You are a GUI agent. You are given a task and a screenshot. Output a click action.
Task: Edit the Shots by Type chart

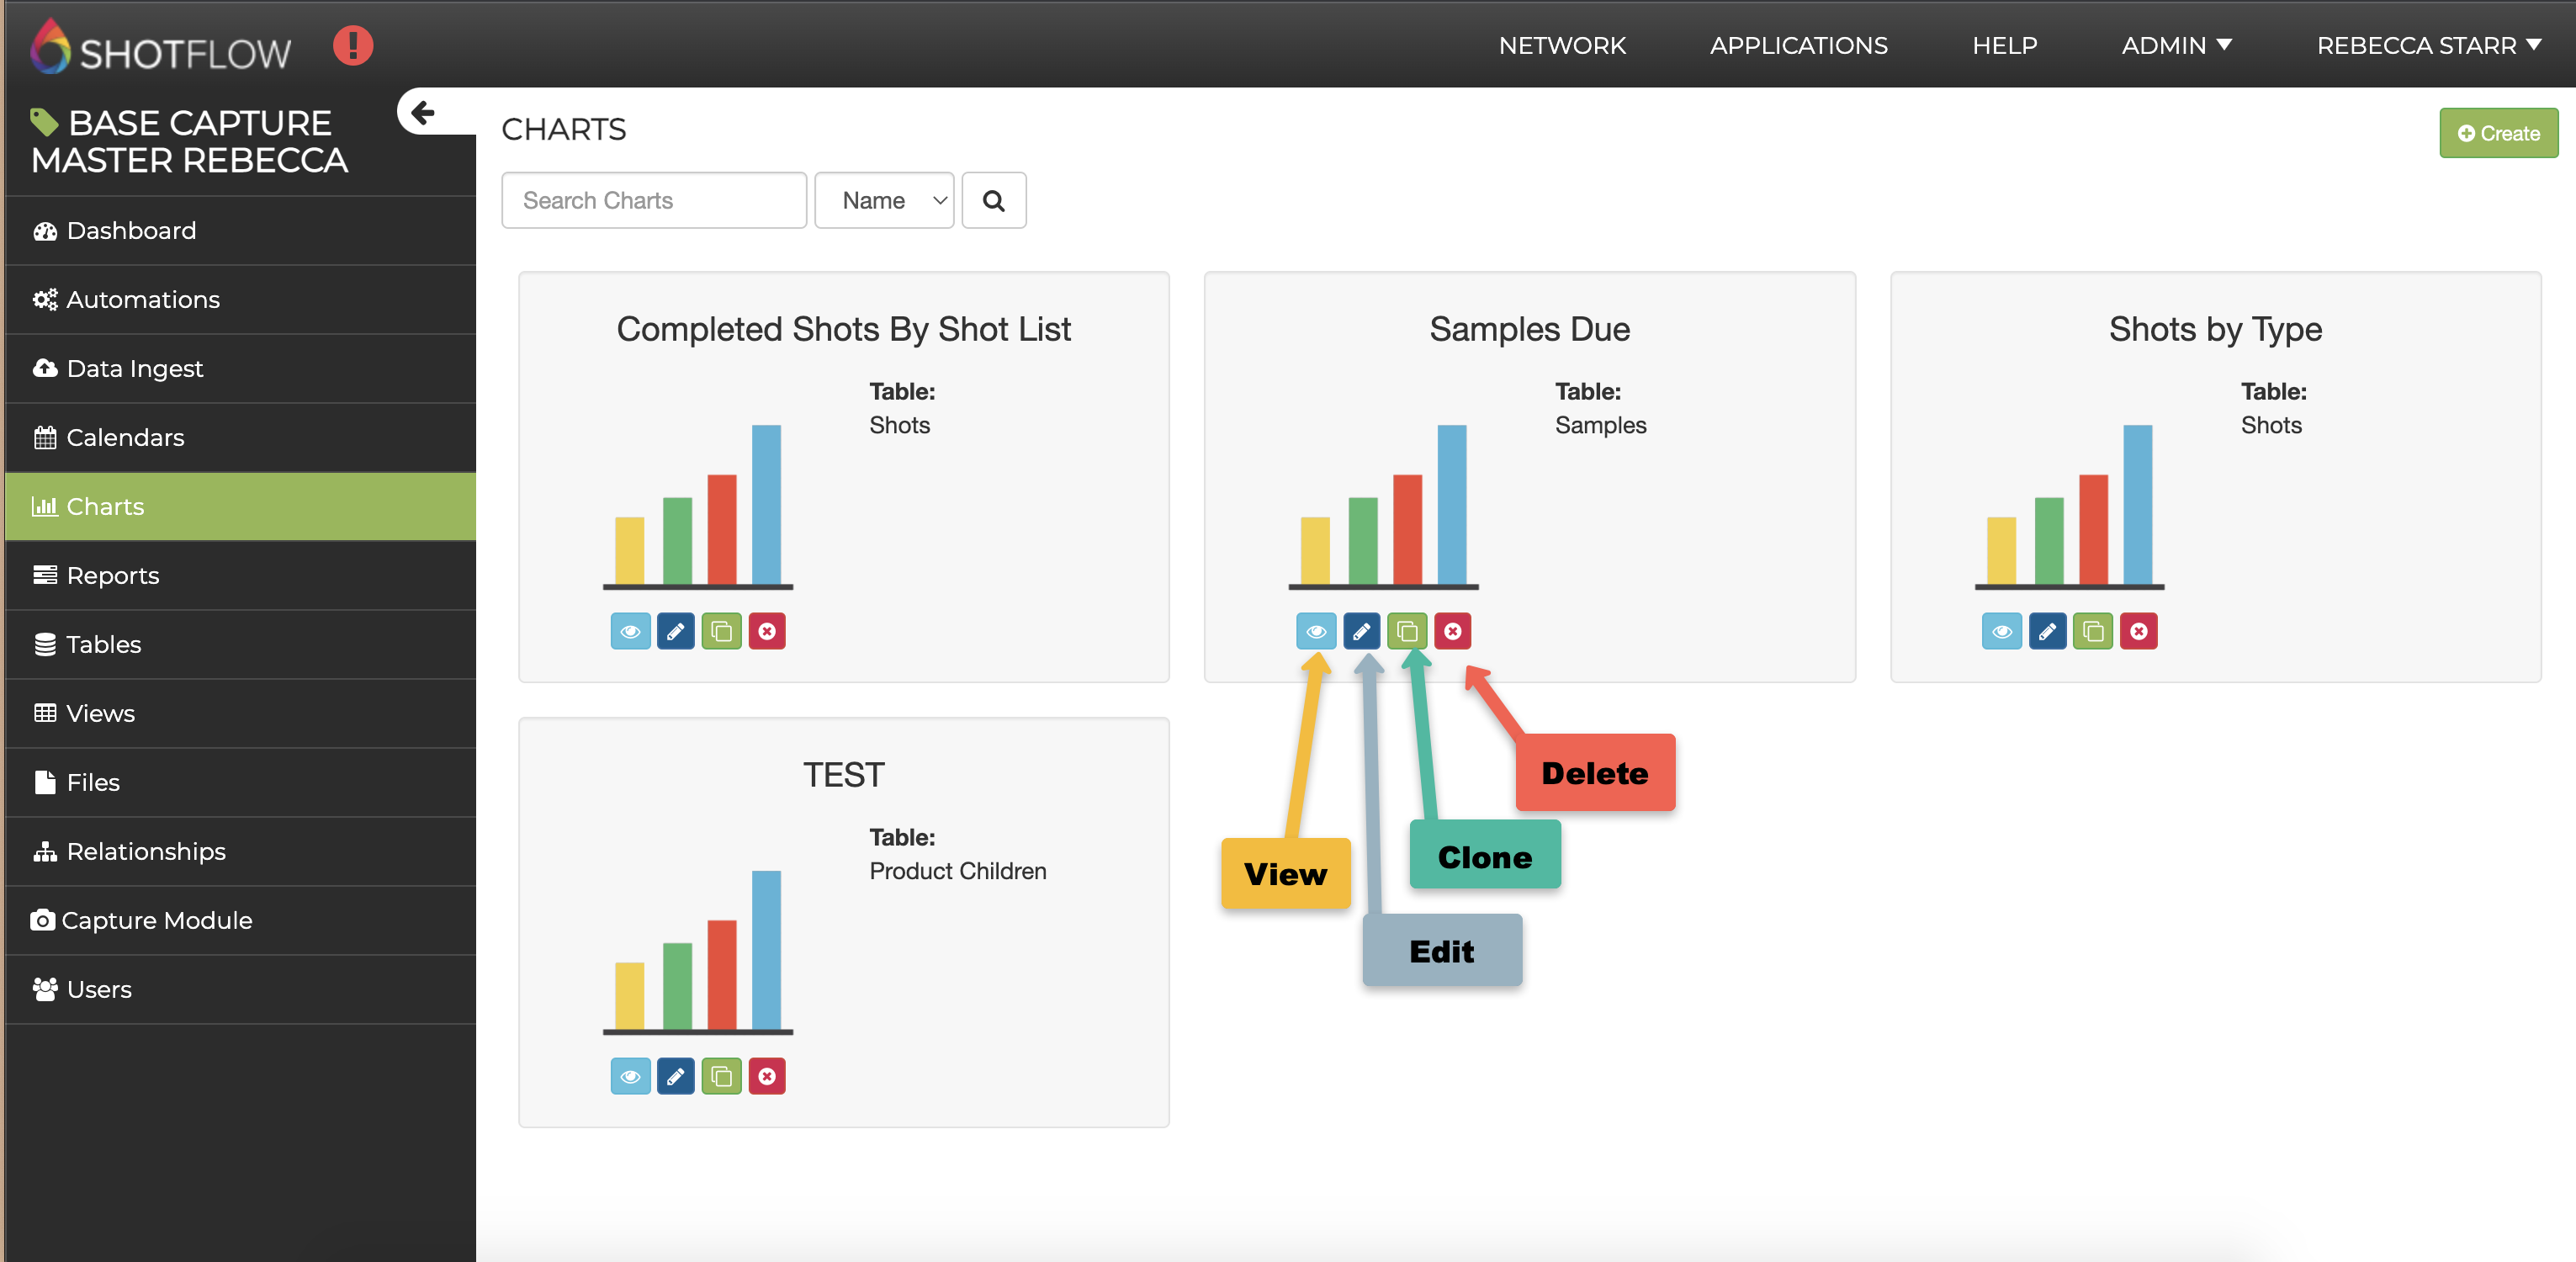pyautogui.click(x=2047, y=631)
